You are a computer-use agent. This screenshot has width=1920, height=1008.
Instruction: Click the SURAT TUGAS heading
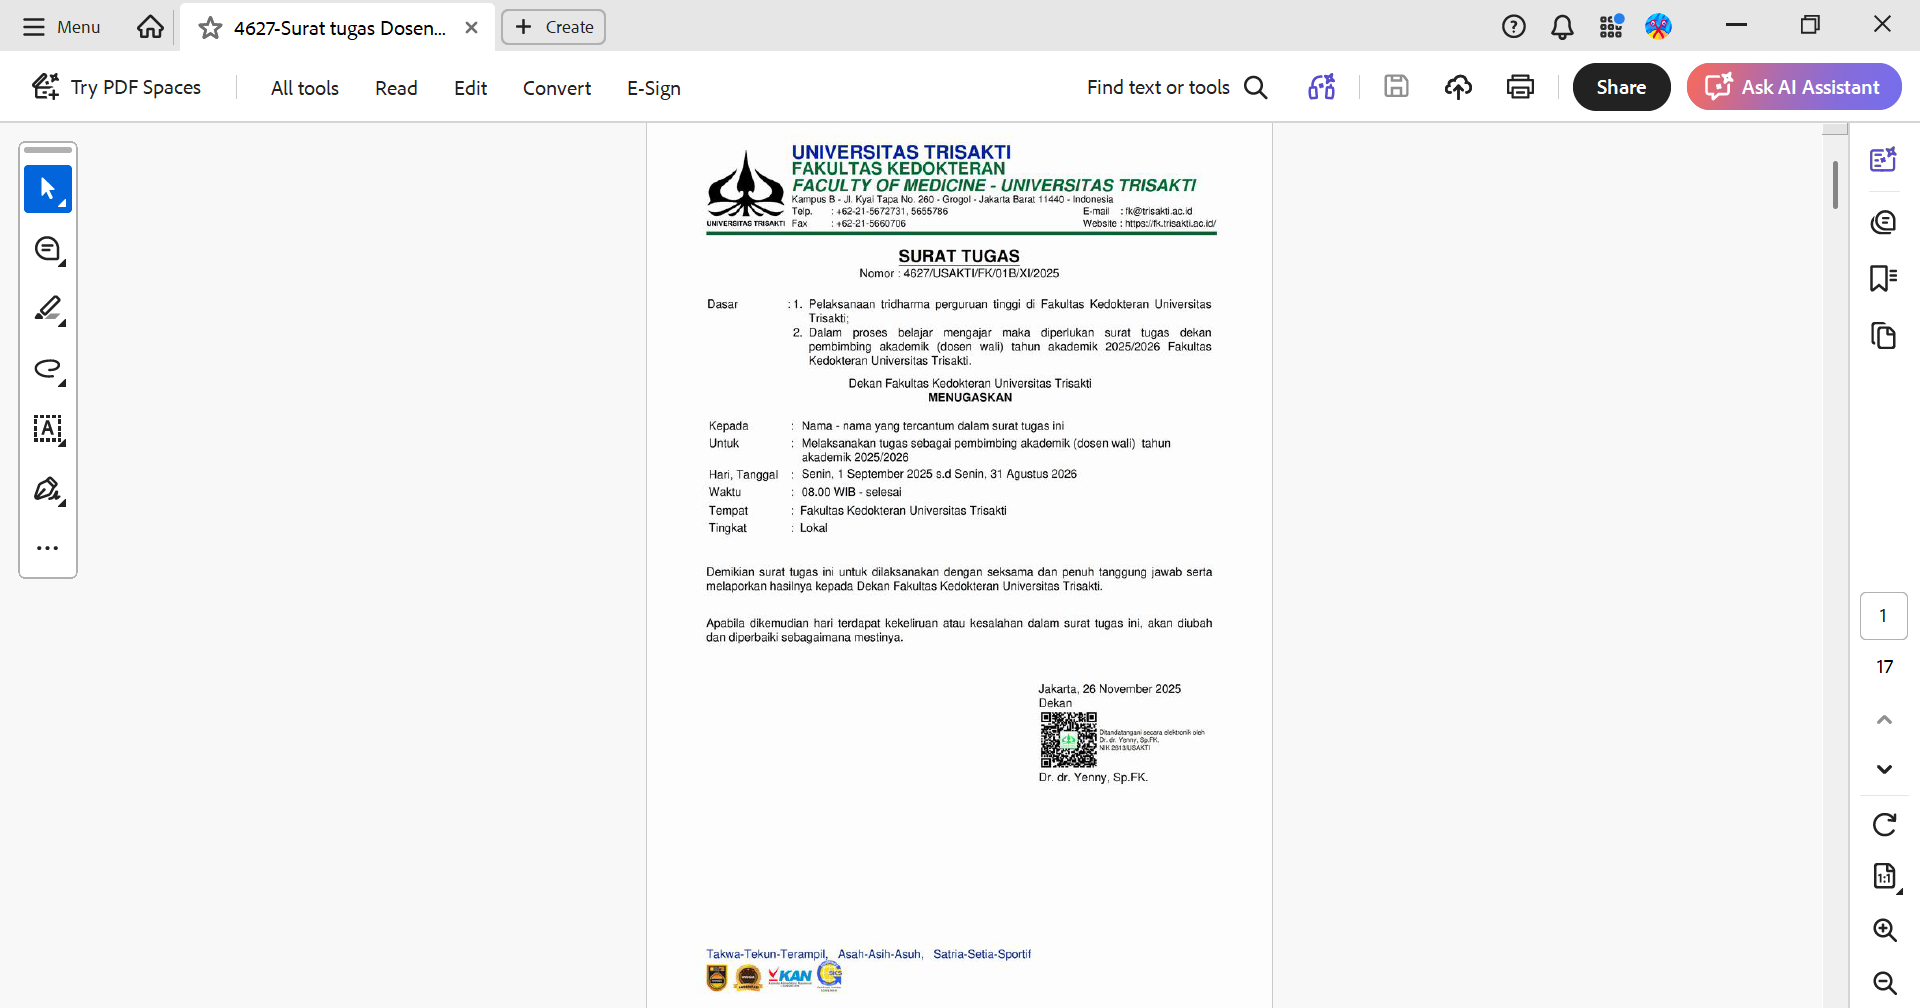(959, 256)
